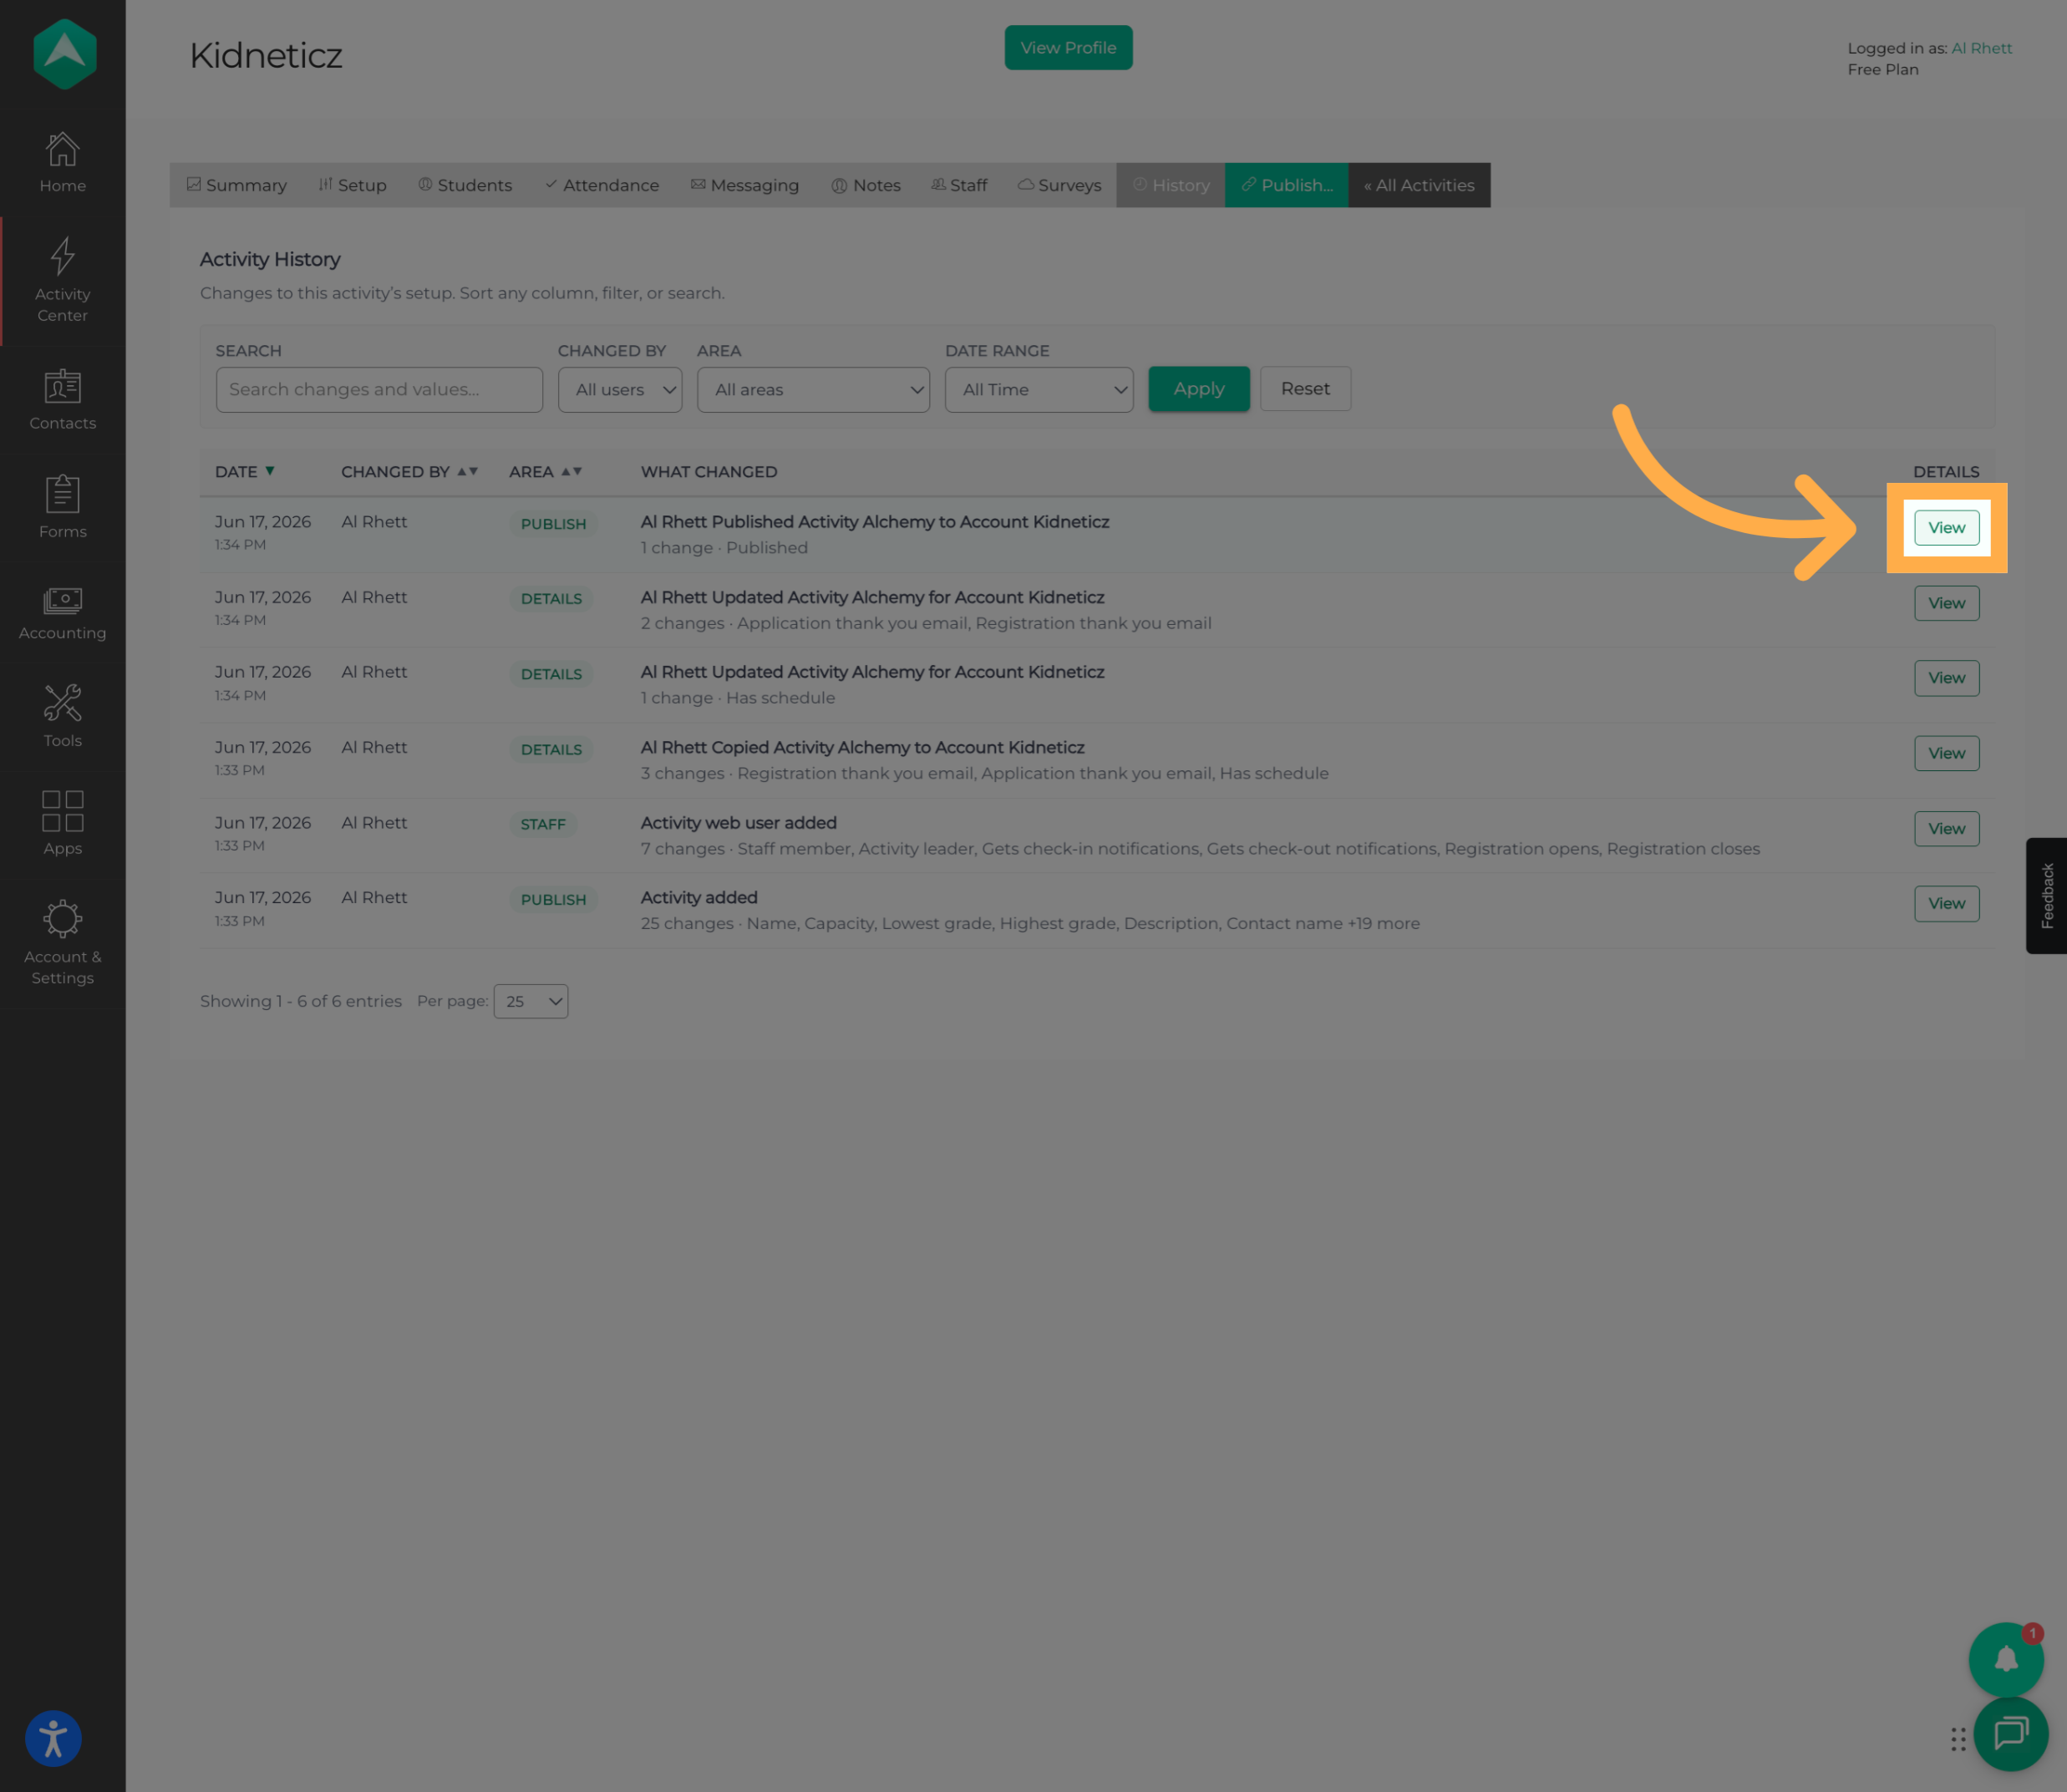Open the All Time date range dropdown
The image size is (2067, 1792).
[1039, 389]
